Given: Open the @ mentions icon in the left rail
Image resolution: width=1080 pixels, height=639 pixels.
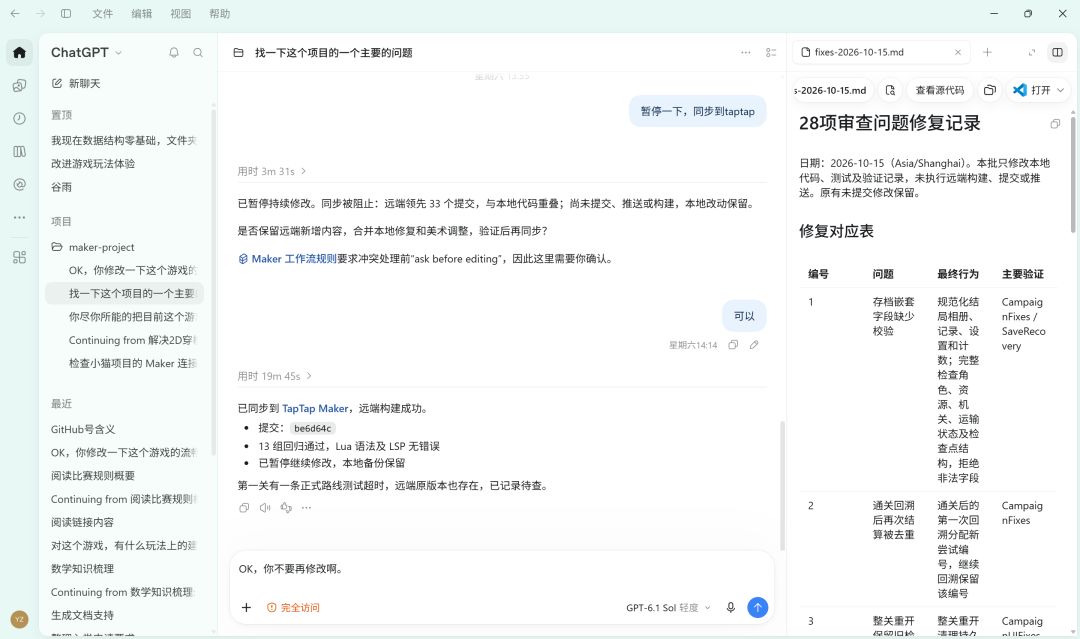Looking at the screenshot, I should [19, 185].
